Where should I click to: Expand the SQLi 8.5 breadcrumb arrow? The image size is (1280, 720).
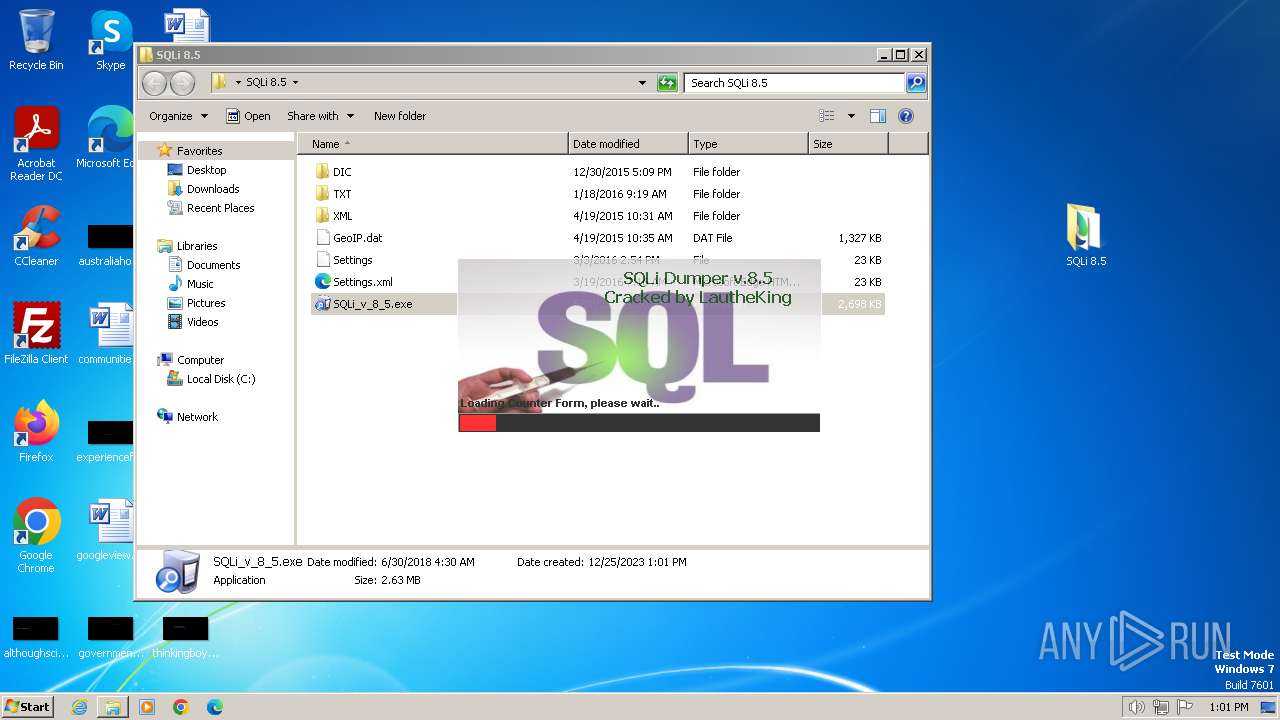pyautogui.click(x=295, y=83)
